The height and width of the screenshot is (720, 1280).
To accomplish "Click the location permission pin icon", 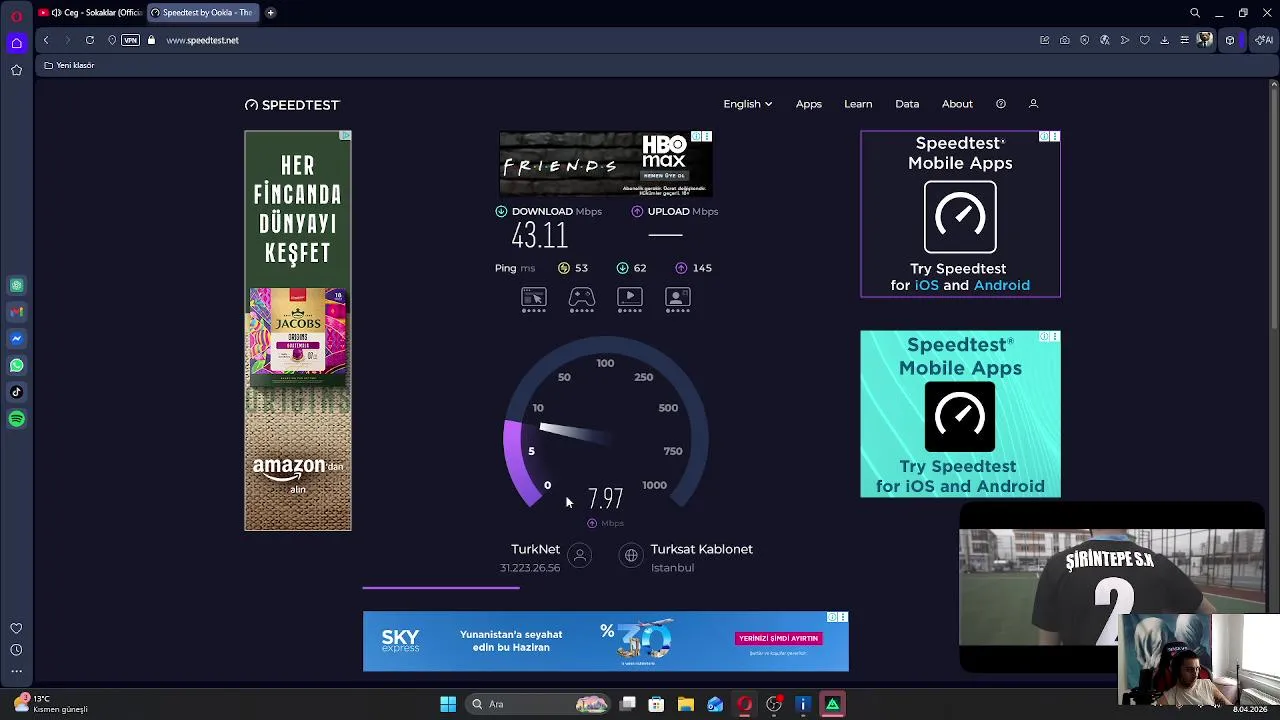I will coord(112,40).
